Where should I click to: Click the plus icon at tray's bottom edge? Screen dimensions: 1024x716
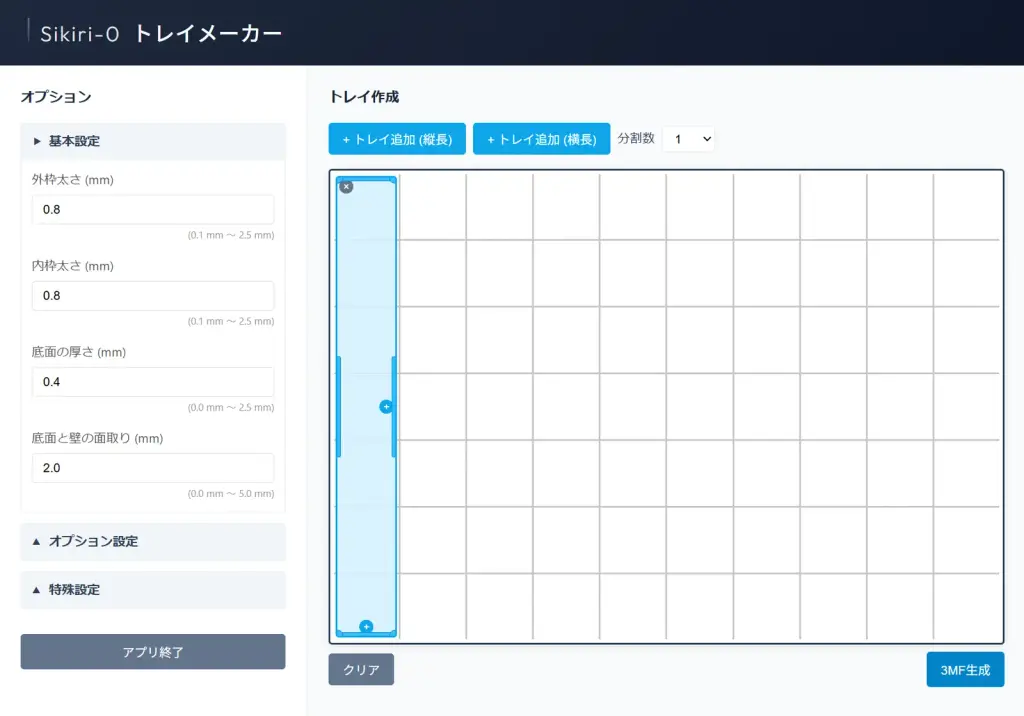[366, 627]
